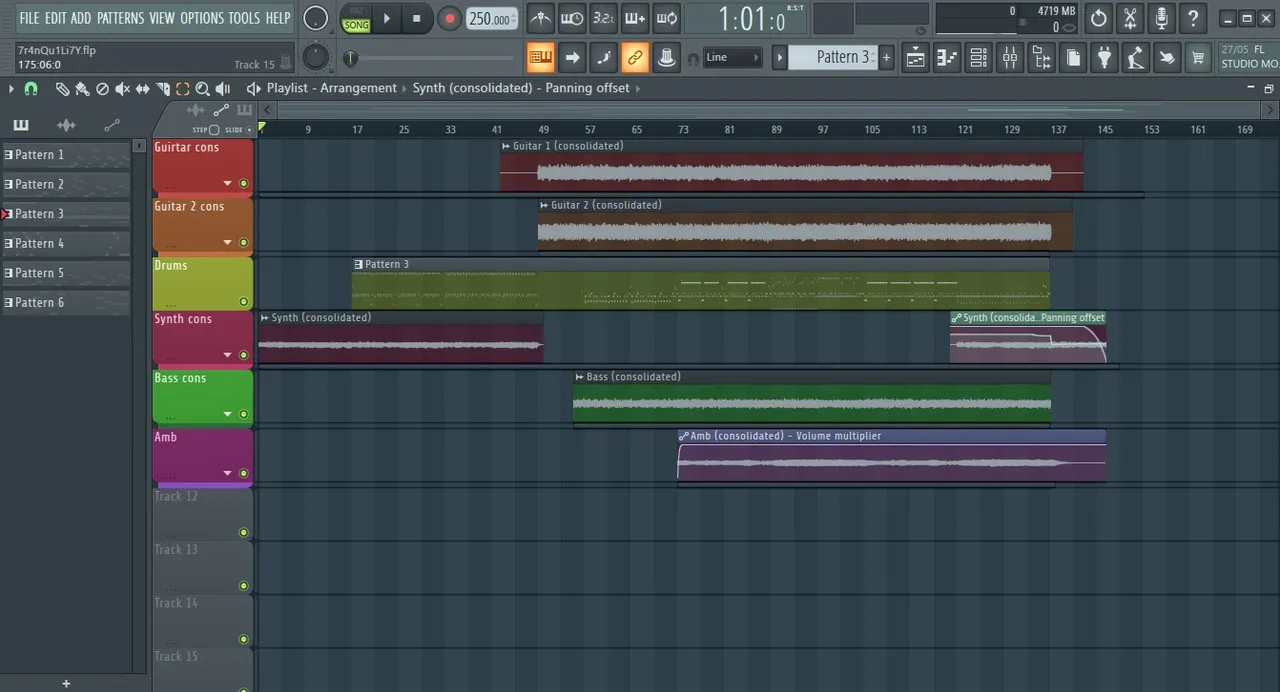This screenshot has width=1280, height=692.
Task: Select the Paint brush tool
Action: coord(82,89)
